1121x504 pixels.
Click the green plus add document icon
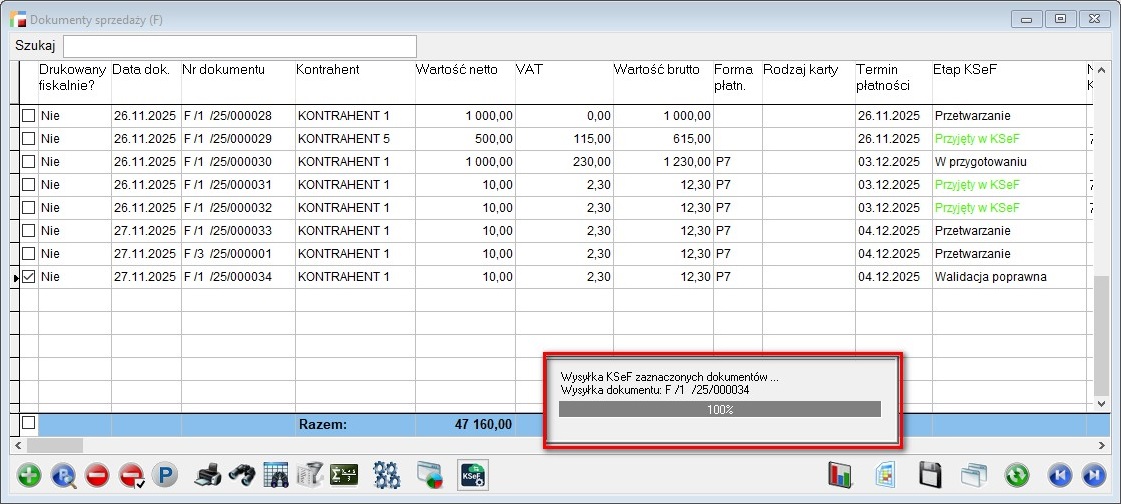pos(29,475)
